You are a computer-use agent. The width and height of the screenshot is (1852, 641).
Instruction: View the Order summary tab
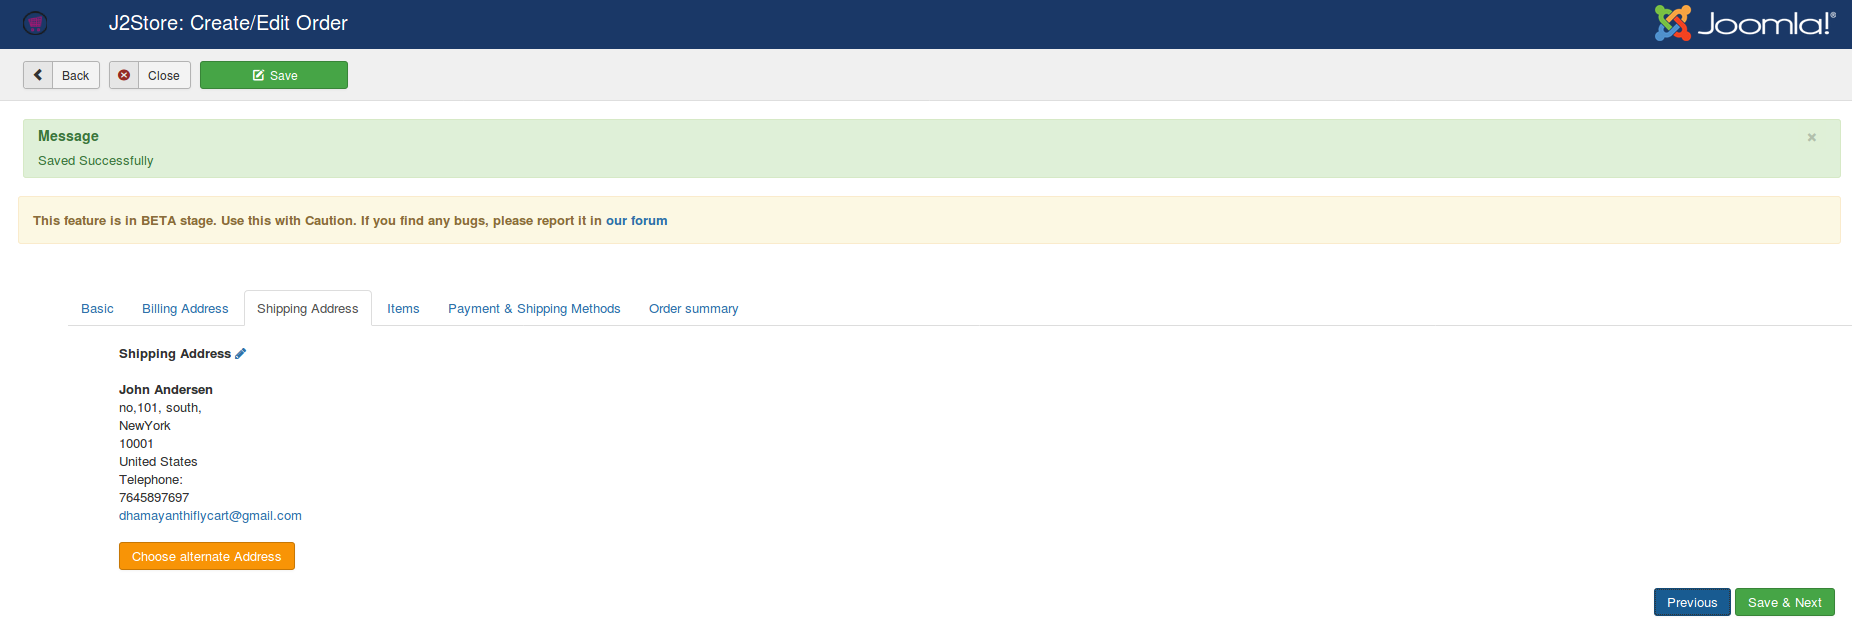(693, 309)
